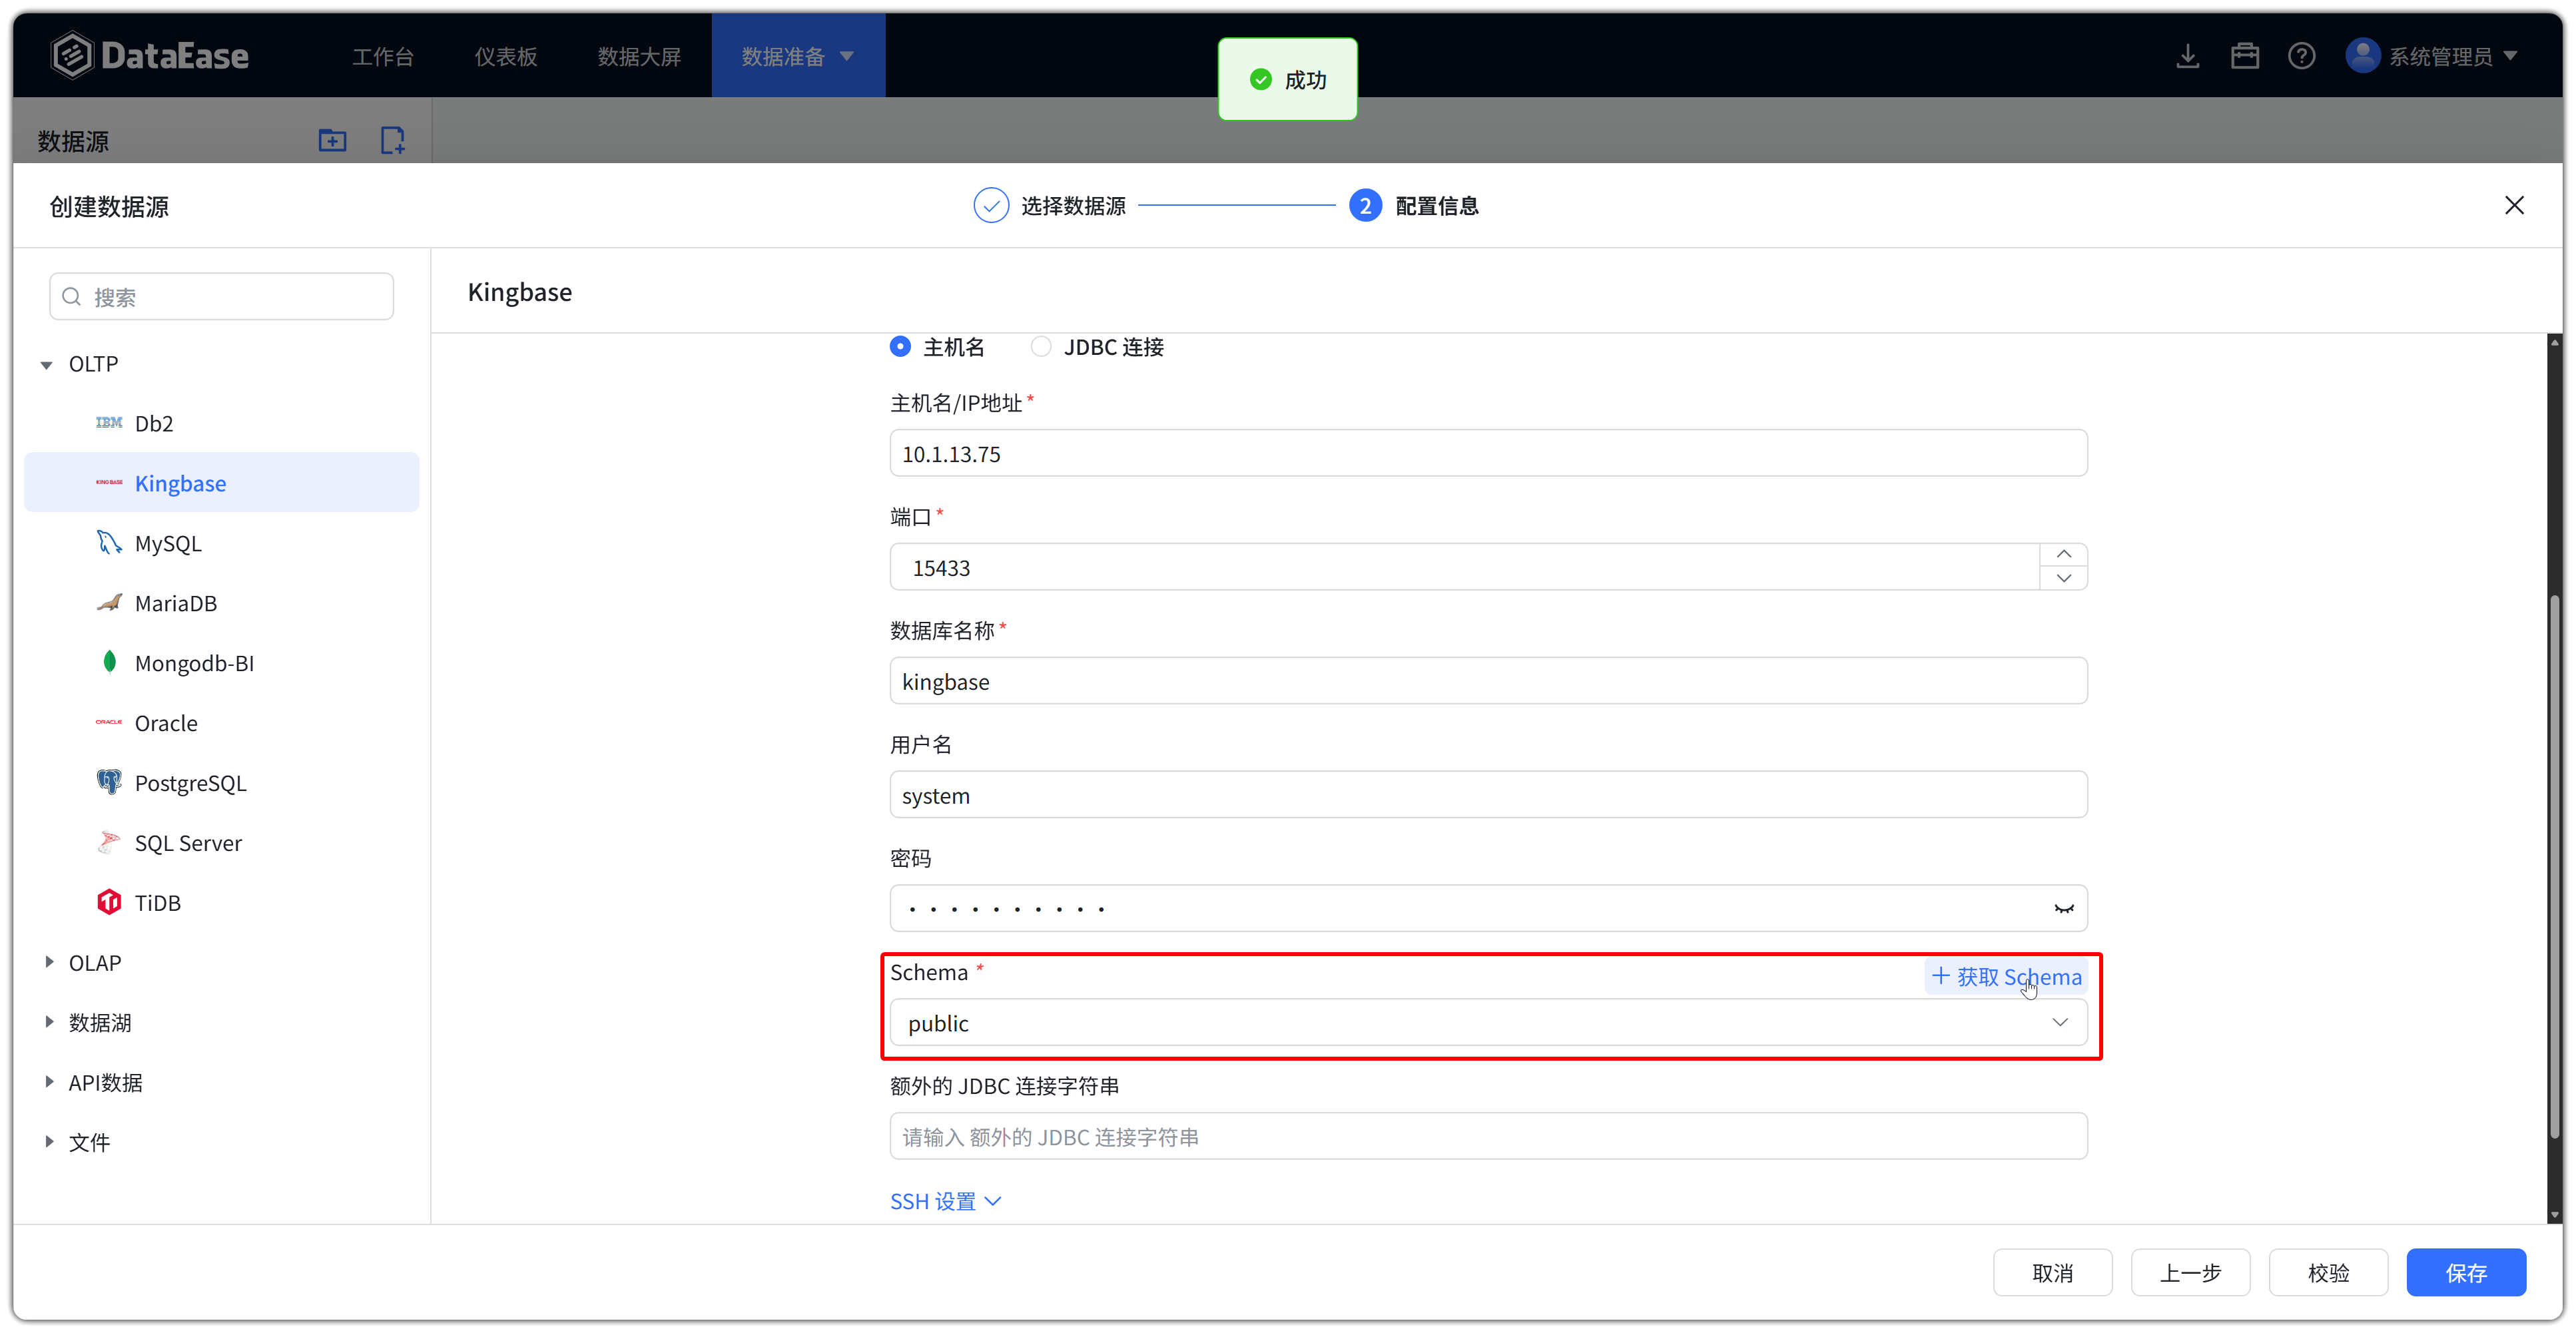
Task: Expand the 文件 category
Action: coord(49,1142)
